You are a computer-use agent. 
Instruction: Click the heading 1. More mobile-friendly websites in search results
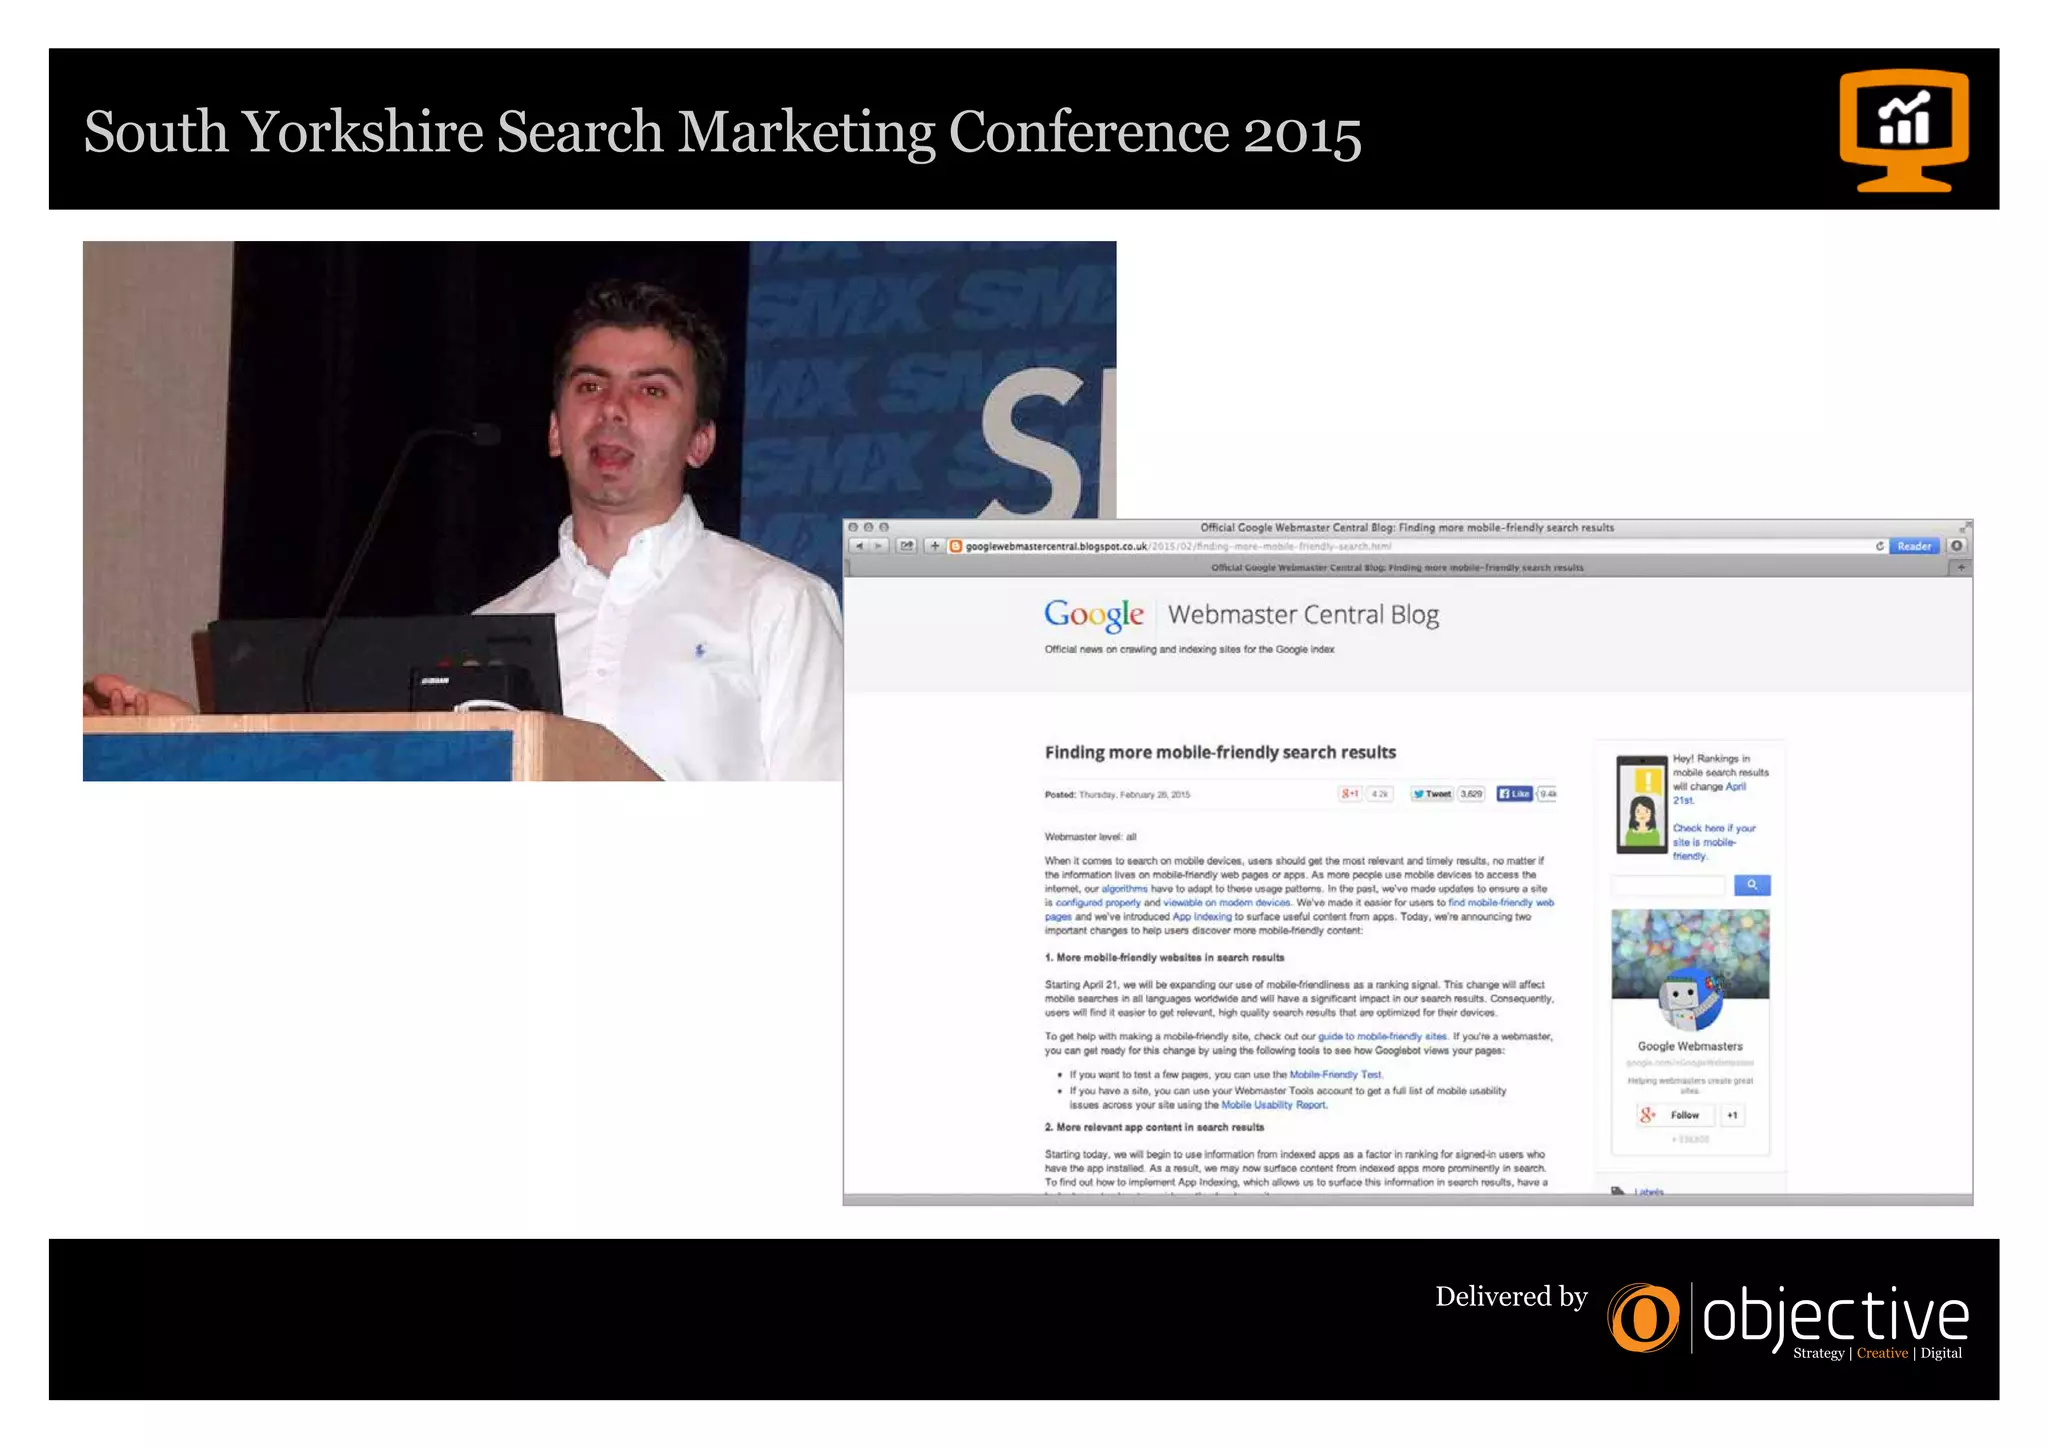(x=1164, y=957)
